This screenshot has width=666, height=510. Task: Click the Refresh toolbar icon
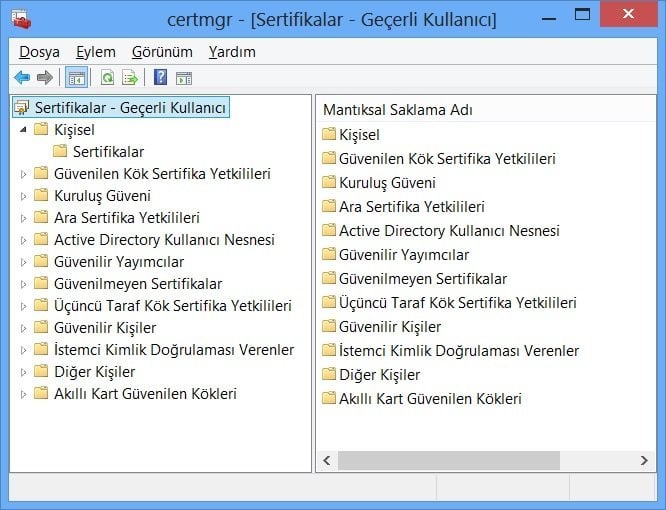point(107,78)
